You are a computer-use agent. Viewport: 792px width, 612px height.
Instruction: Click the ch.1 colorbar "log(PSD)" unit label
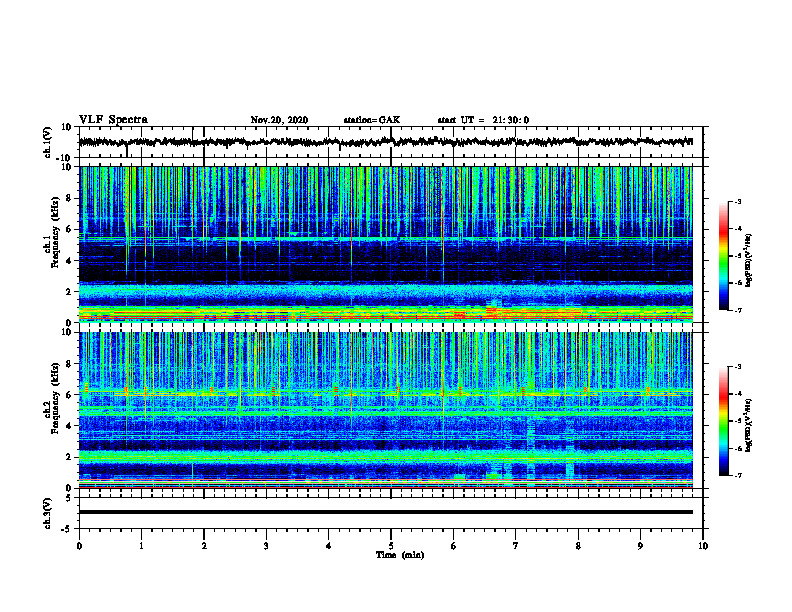(x=749, y=261)
